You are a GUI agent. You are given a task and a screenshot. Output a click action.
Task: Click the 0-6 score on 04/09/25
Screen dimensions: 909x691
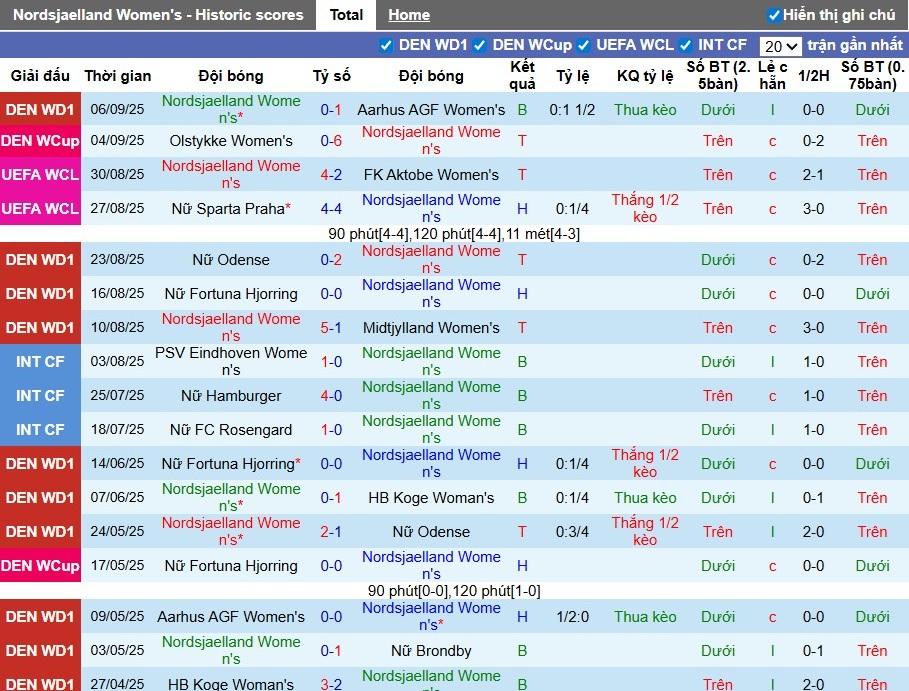331,141
